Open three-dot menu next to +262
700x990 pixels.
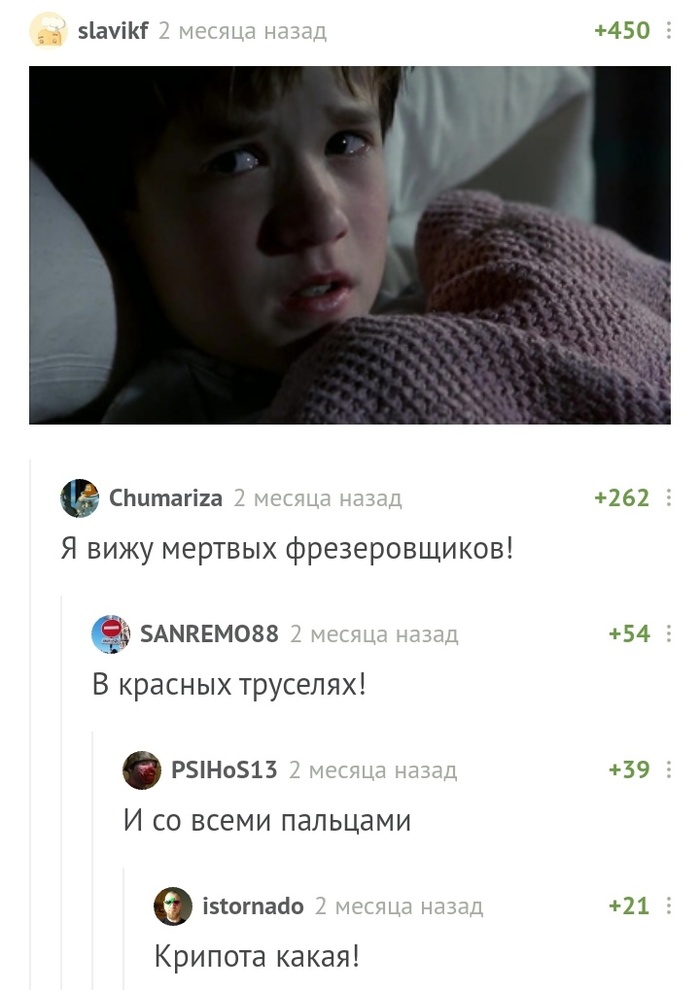[x=668, y=498]
